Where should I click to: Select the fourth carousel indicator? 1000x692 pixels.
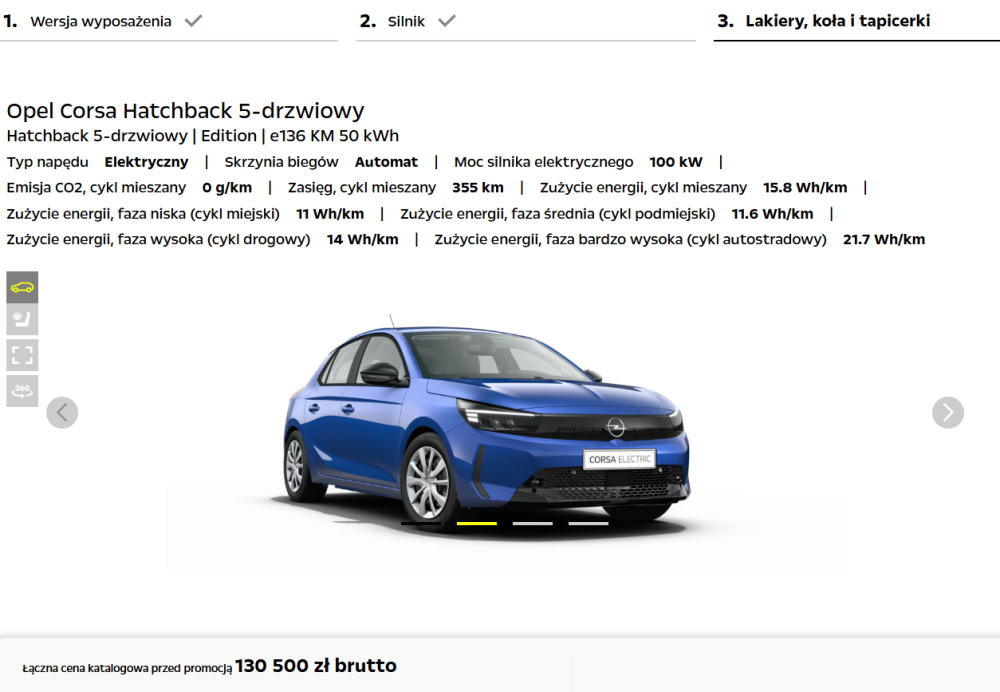588,523
